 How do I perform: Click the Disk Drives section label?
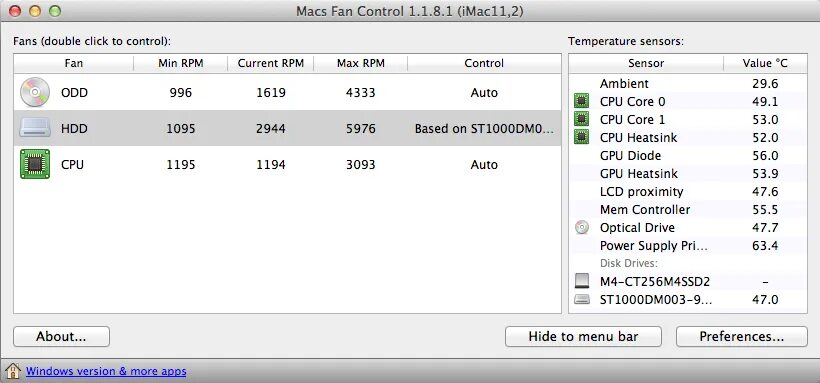pos(629,263)
